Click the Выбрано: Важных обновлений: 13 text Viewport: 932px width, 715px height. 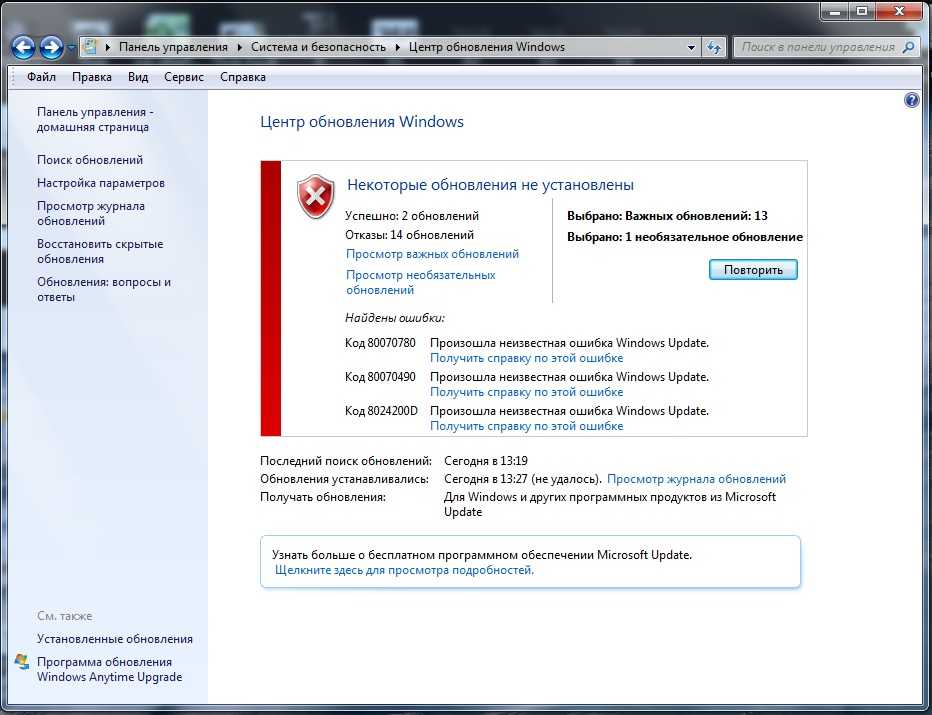coord(667,216)
